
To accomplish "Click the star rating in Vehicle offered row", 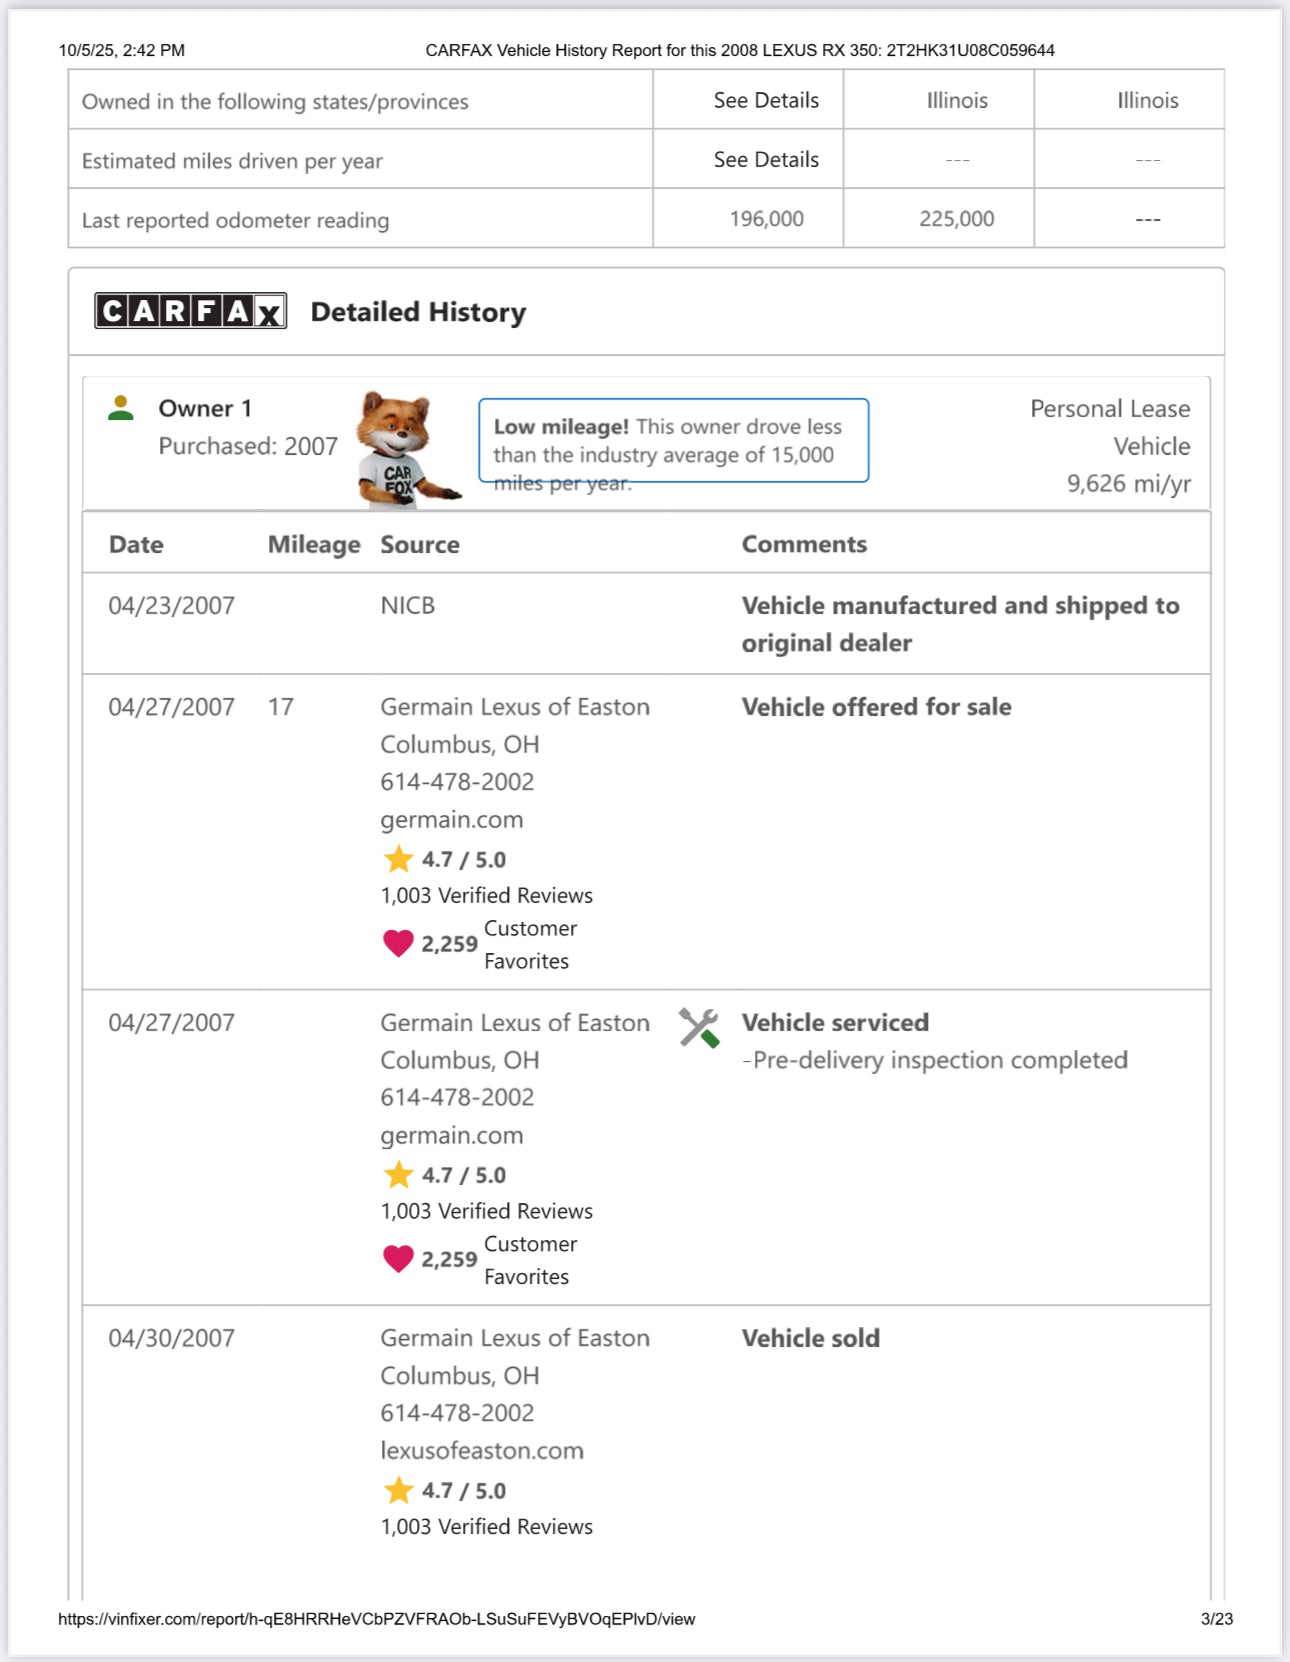I will (x=399, y=859).
